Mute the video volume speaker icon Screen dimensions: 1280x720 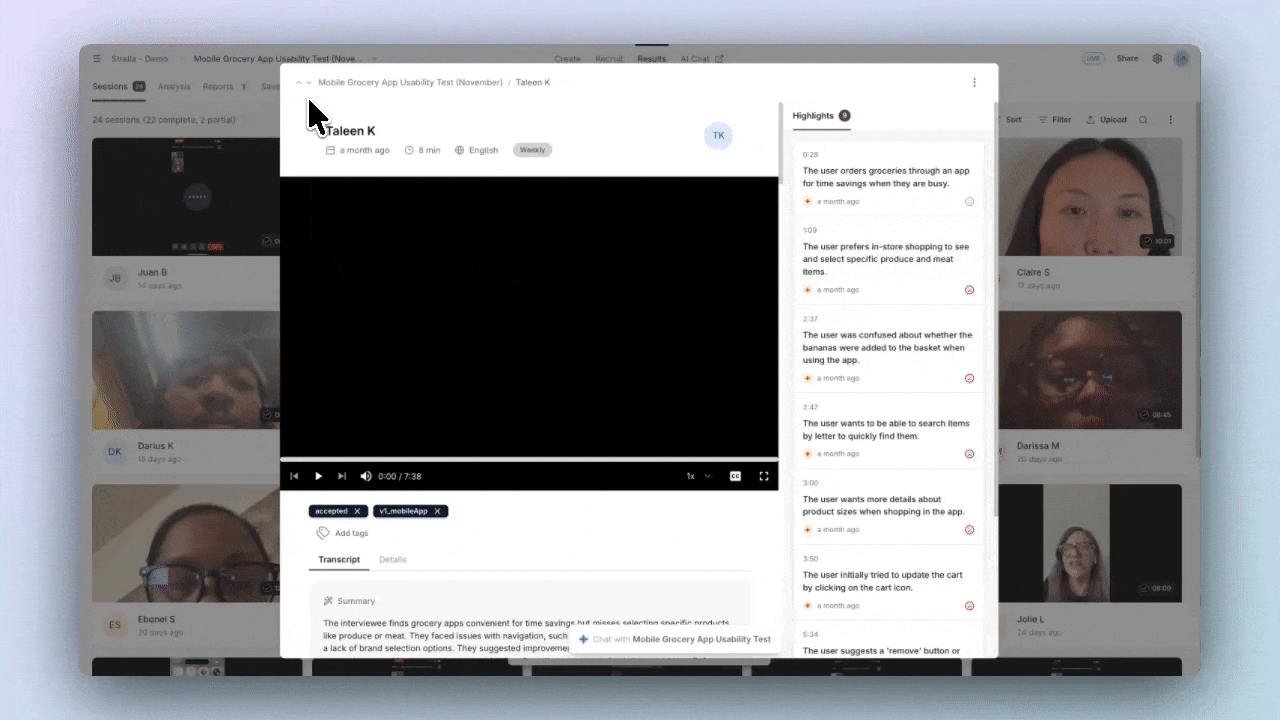[366, 476]
